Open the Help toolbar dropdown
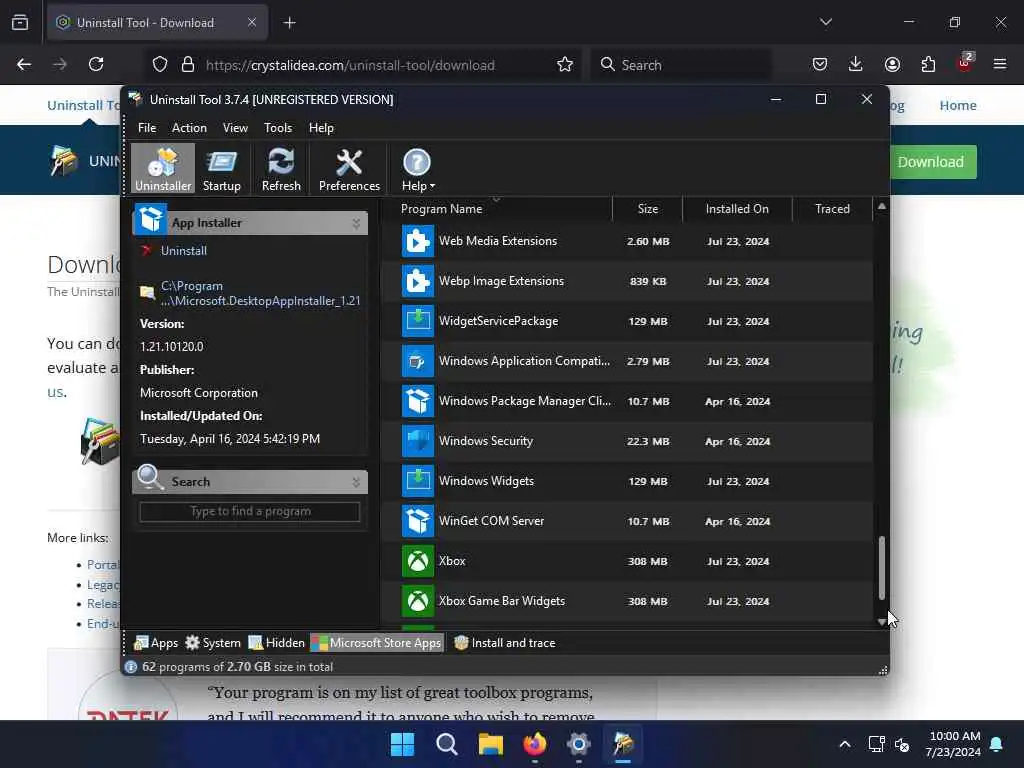This screenshot has height=768, width=1024. (x=418, y=169)
